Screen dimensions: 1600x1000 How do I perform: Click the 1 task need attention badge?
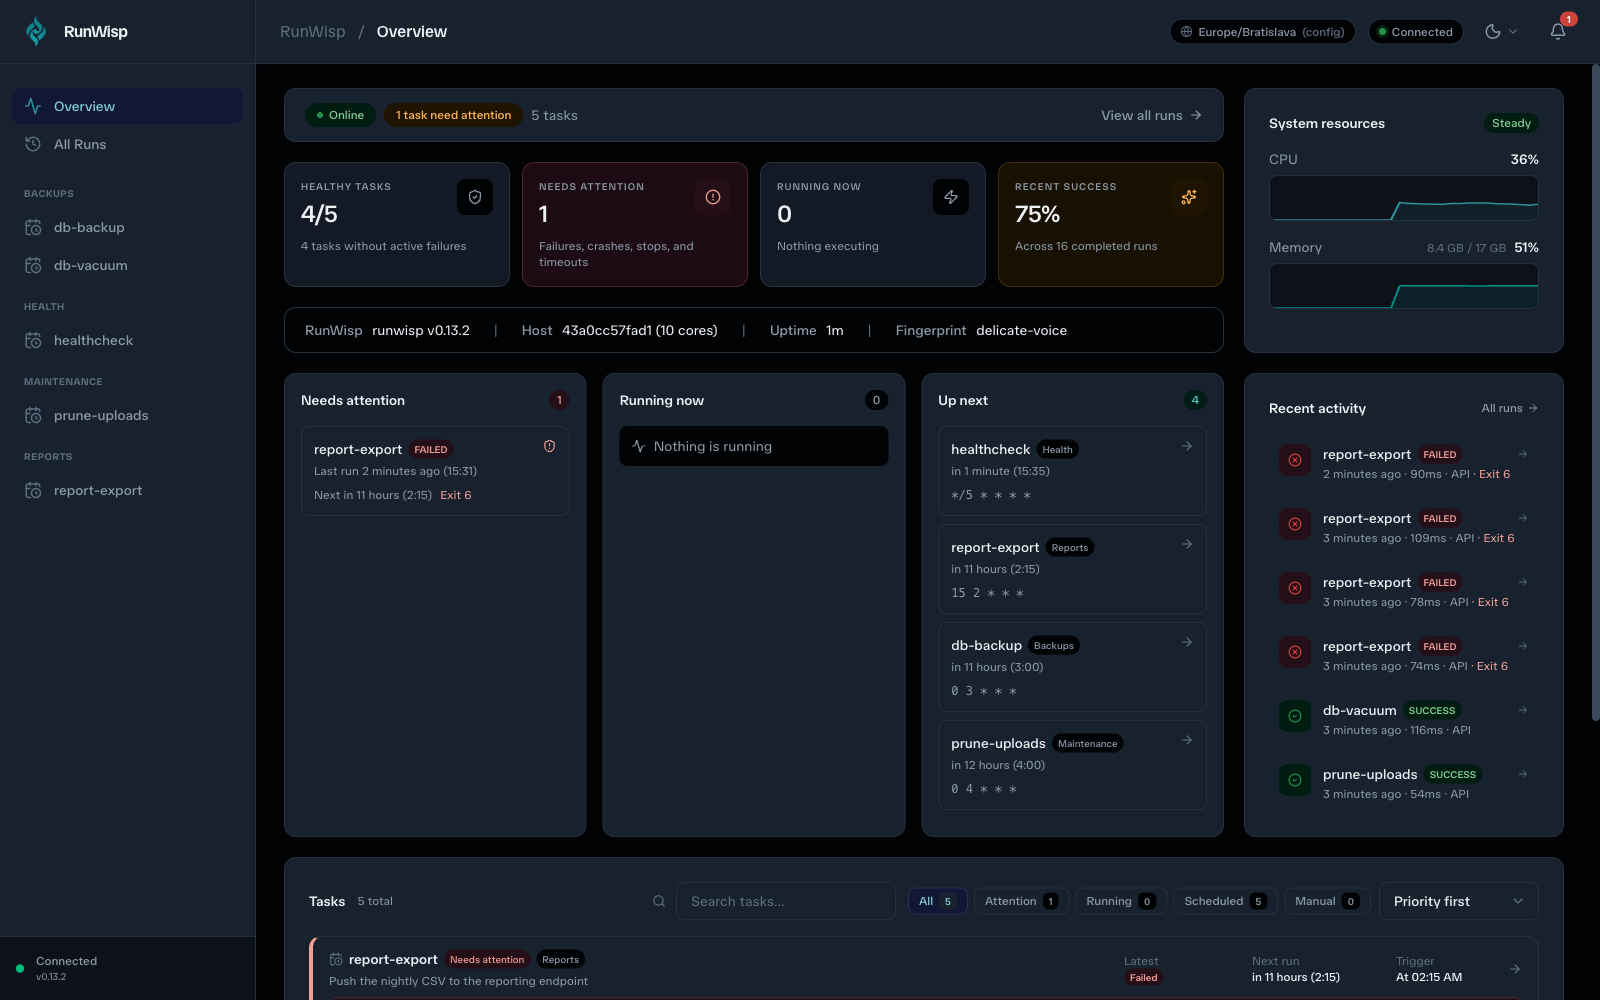(x=453, y=115)
